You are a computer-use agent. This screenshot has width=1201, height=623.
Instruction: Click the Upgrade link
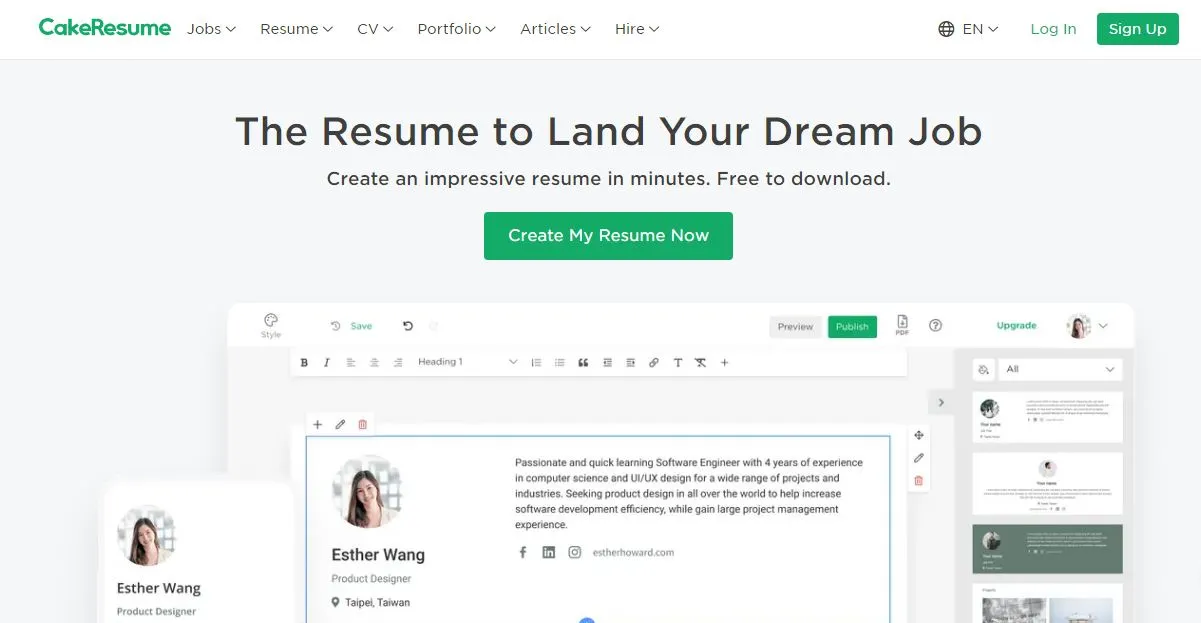pos(1016,326)
